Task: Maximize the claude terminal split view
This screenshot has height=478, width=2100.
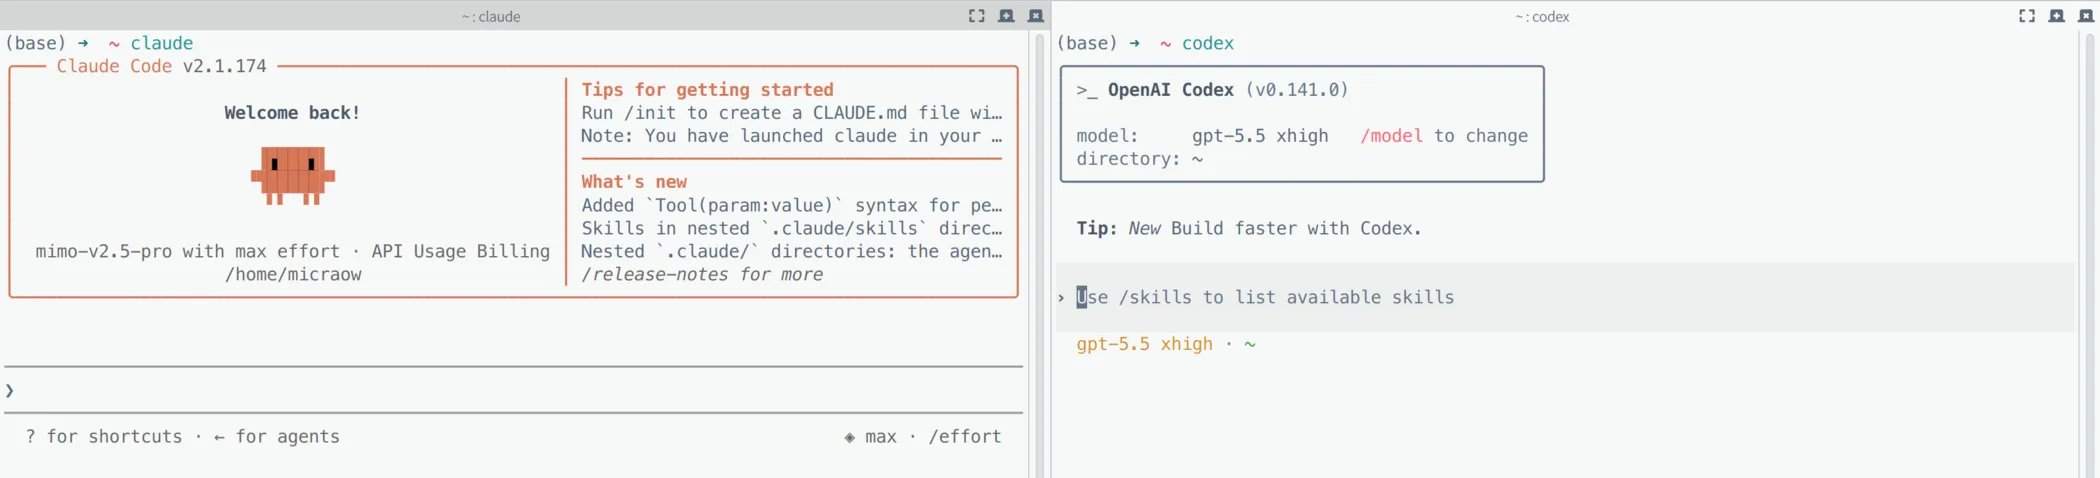Action: pos(976,16)
